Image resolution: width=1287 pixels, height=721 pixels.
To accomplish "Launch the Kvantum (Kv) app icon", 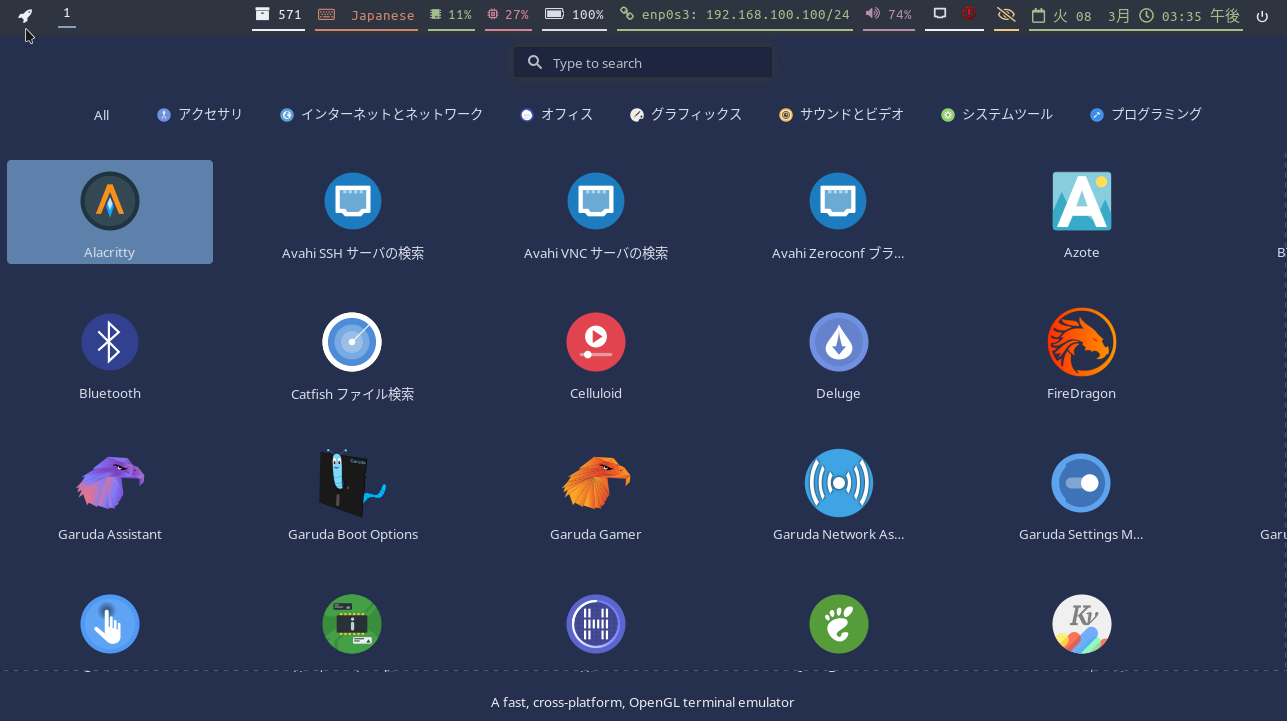I will point(1081,624).
